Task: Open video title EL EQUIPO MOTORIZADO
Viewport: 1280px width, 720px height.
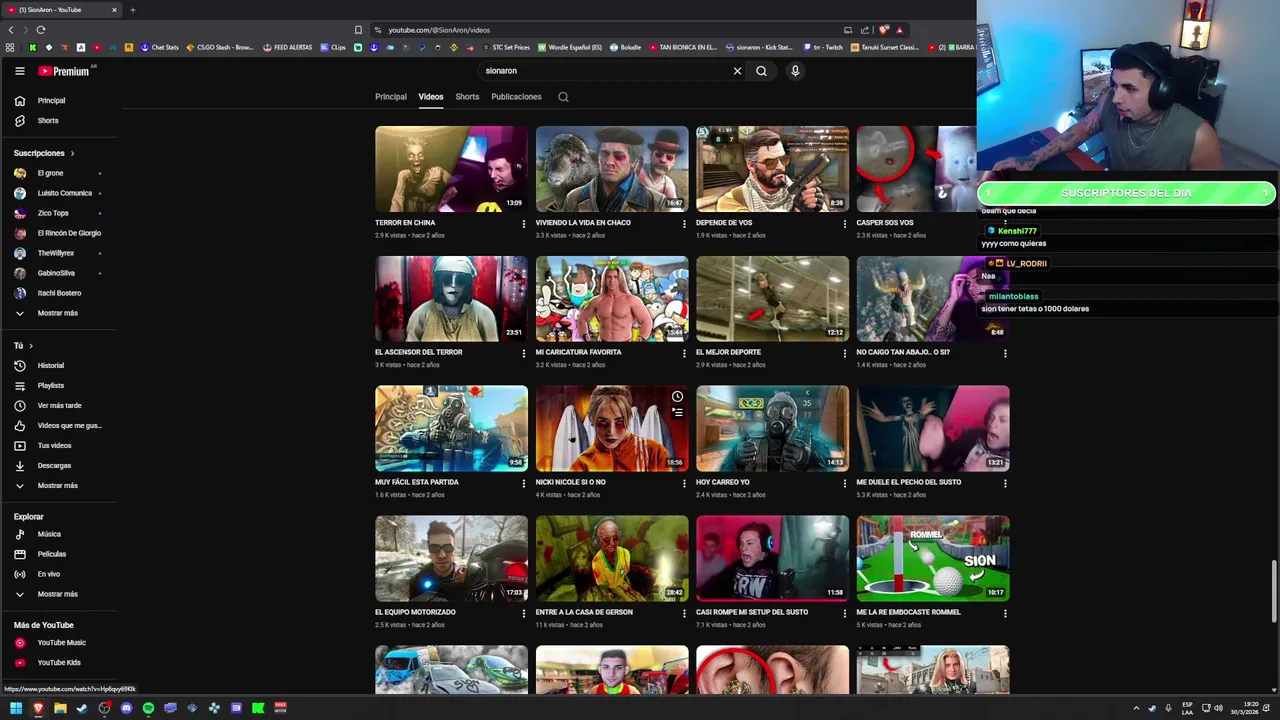Action: point(415,612)
